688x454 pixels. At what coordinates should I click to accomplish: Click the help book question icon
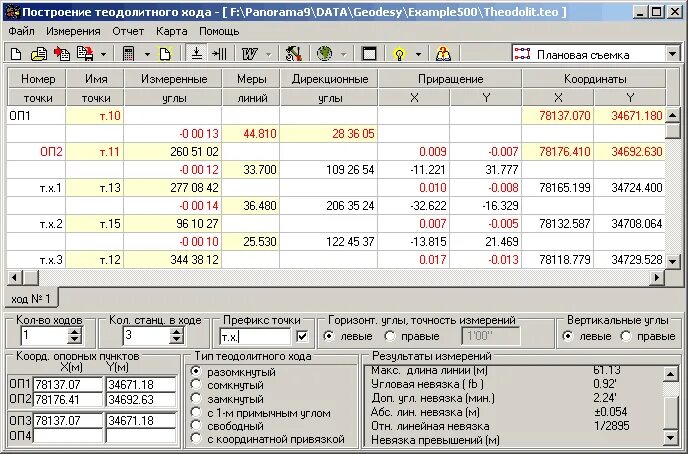(x=443, y=54)
